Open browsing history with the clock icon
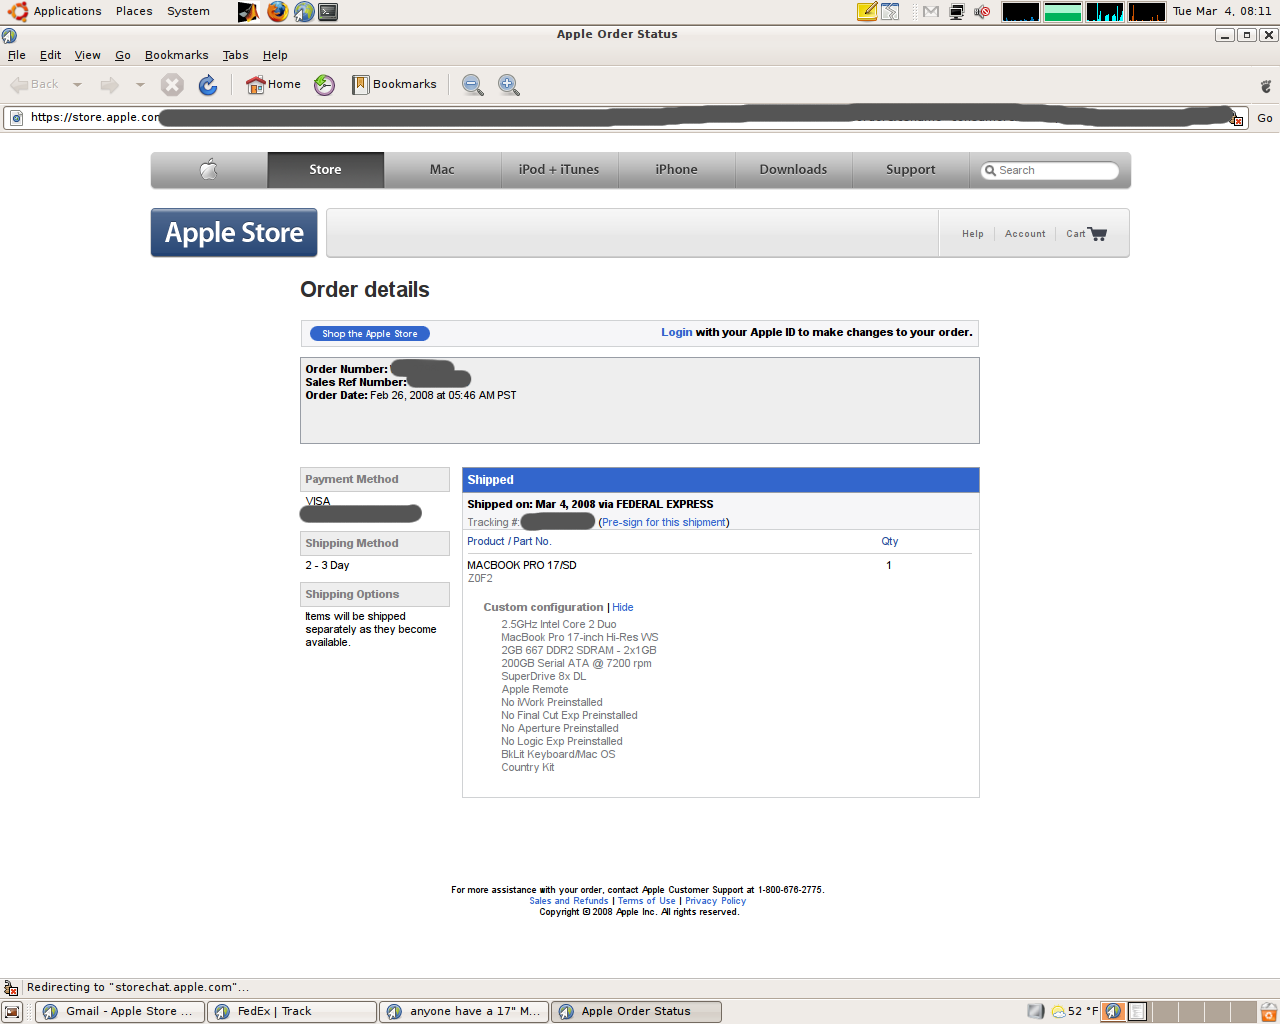 click(x=324, y=85)
